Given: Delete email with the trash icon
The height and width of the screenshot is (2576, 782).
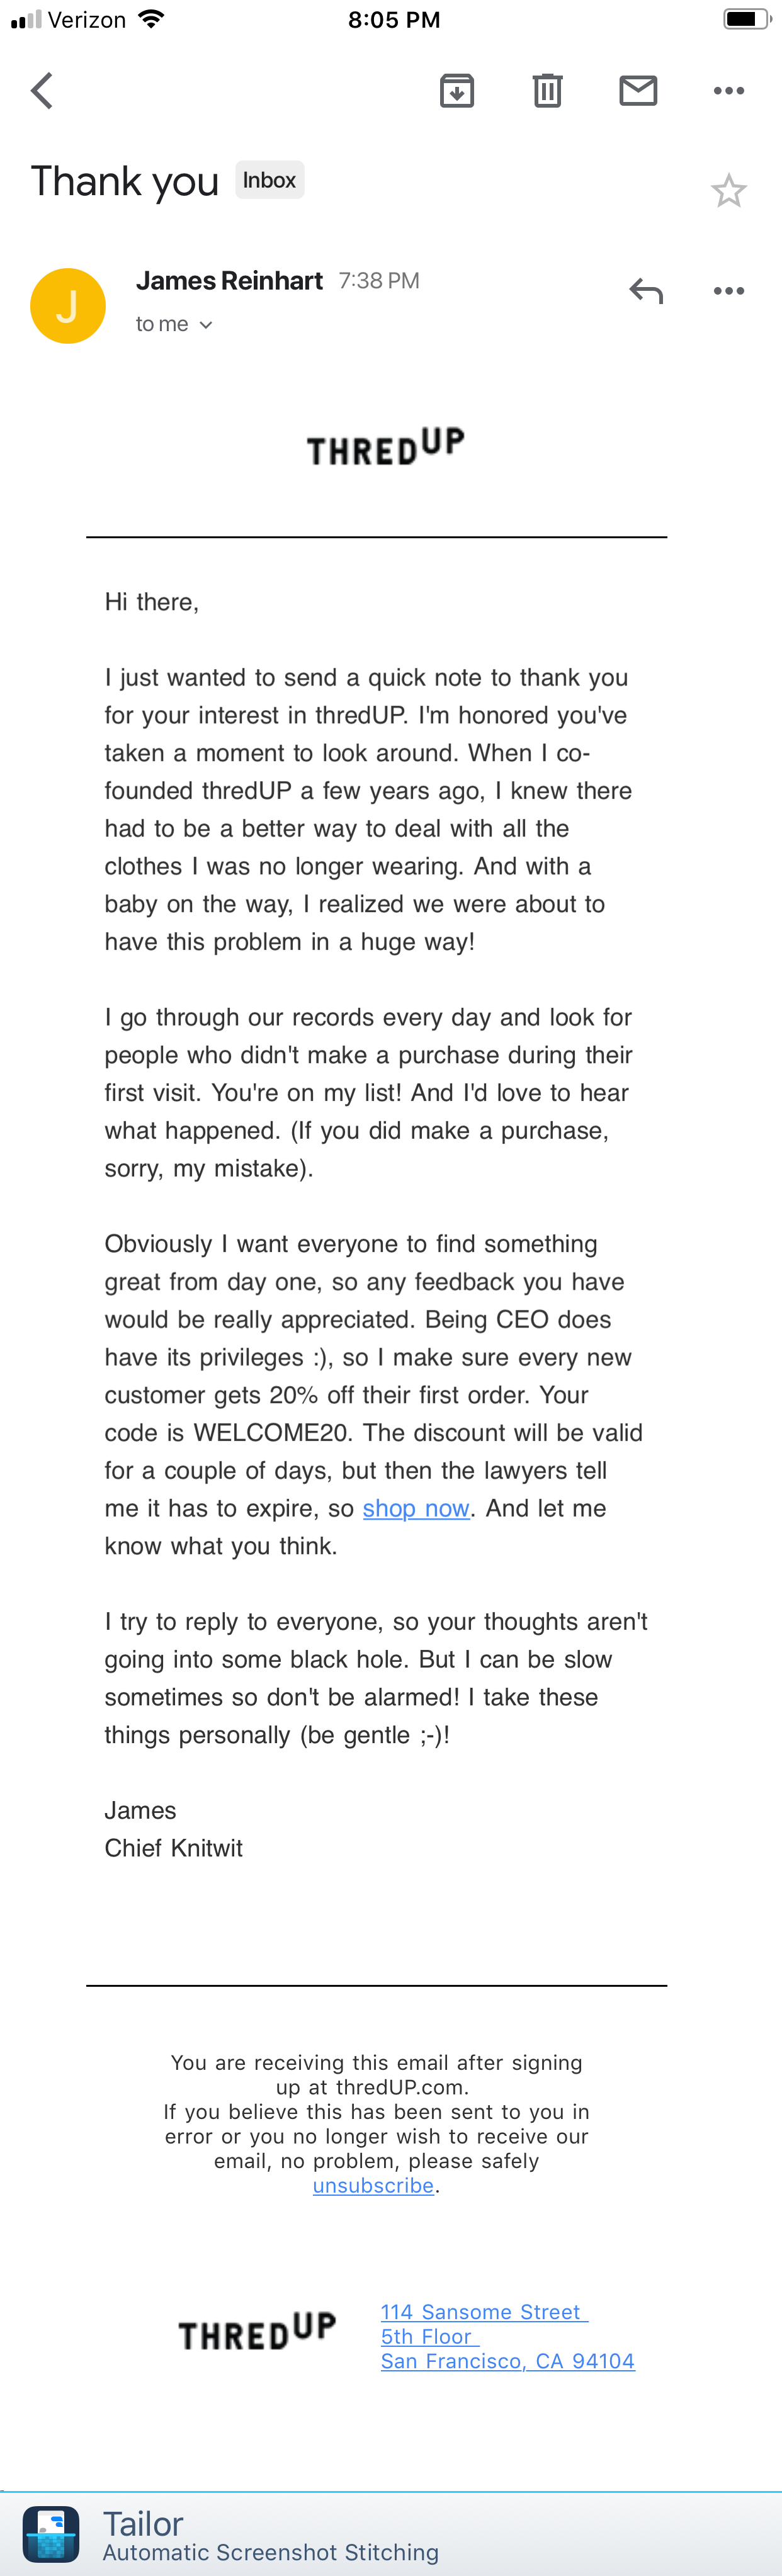Looking at the screenshot, I should click(x=547, y=91).
